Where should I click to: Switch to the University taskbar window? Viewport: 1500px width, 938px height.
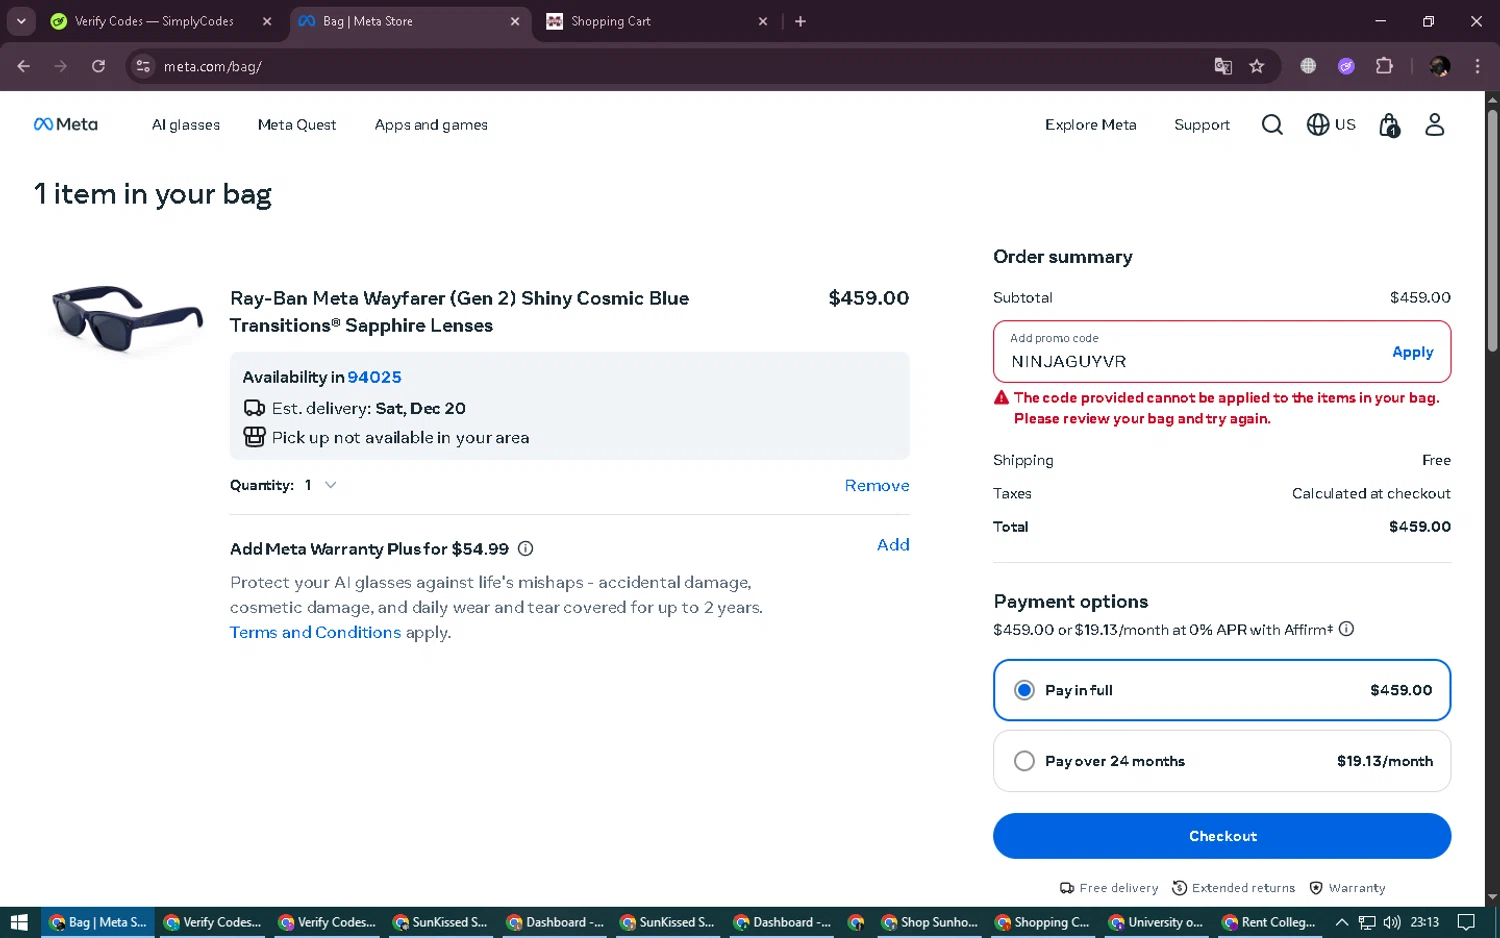(x=1156, y=922)
